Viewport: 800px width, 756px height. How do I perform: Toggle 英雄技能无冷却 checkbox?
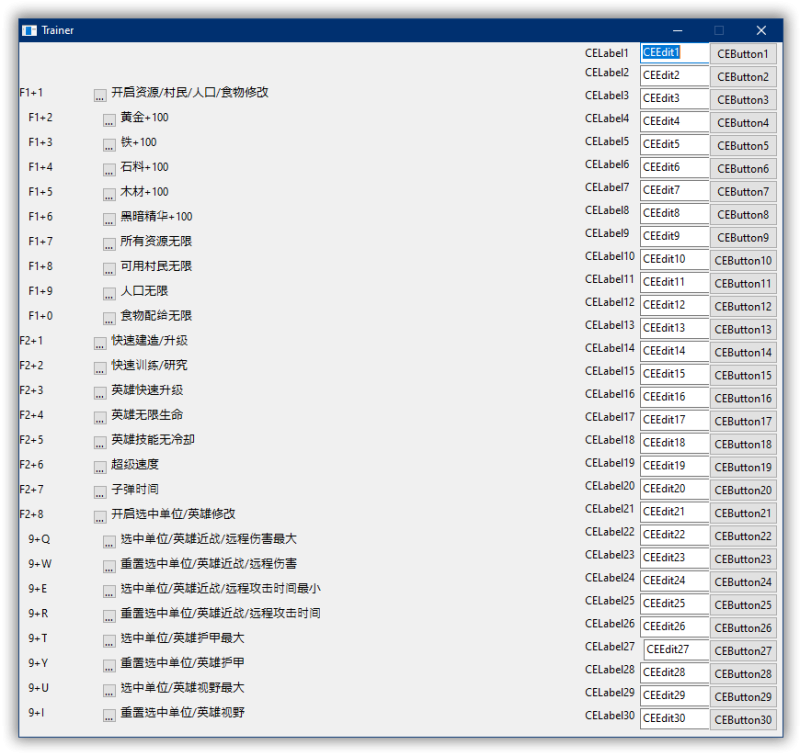tap(100, 443)
